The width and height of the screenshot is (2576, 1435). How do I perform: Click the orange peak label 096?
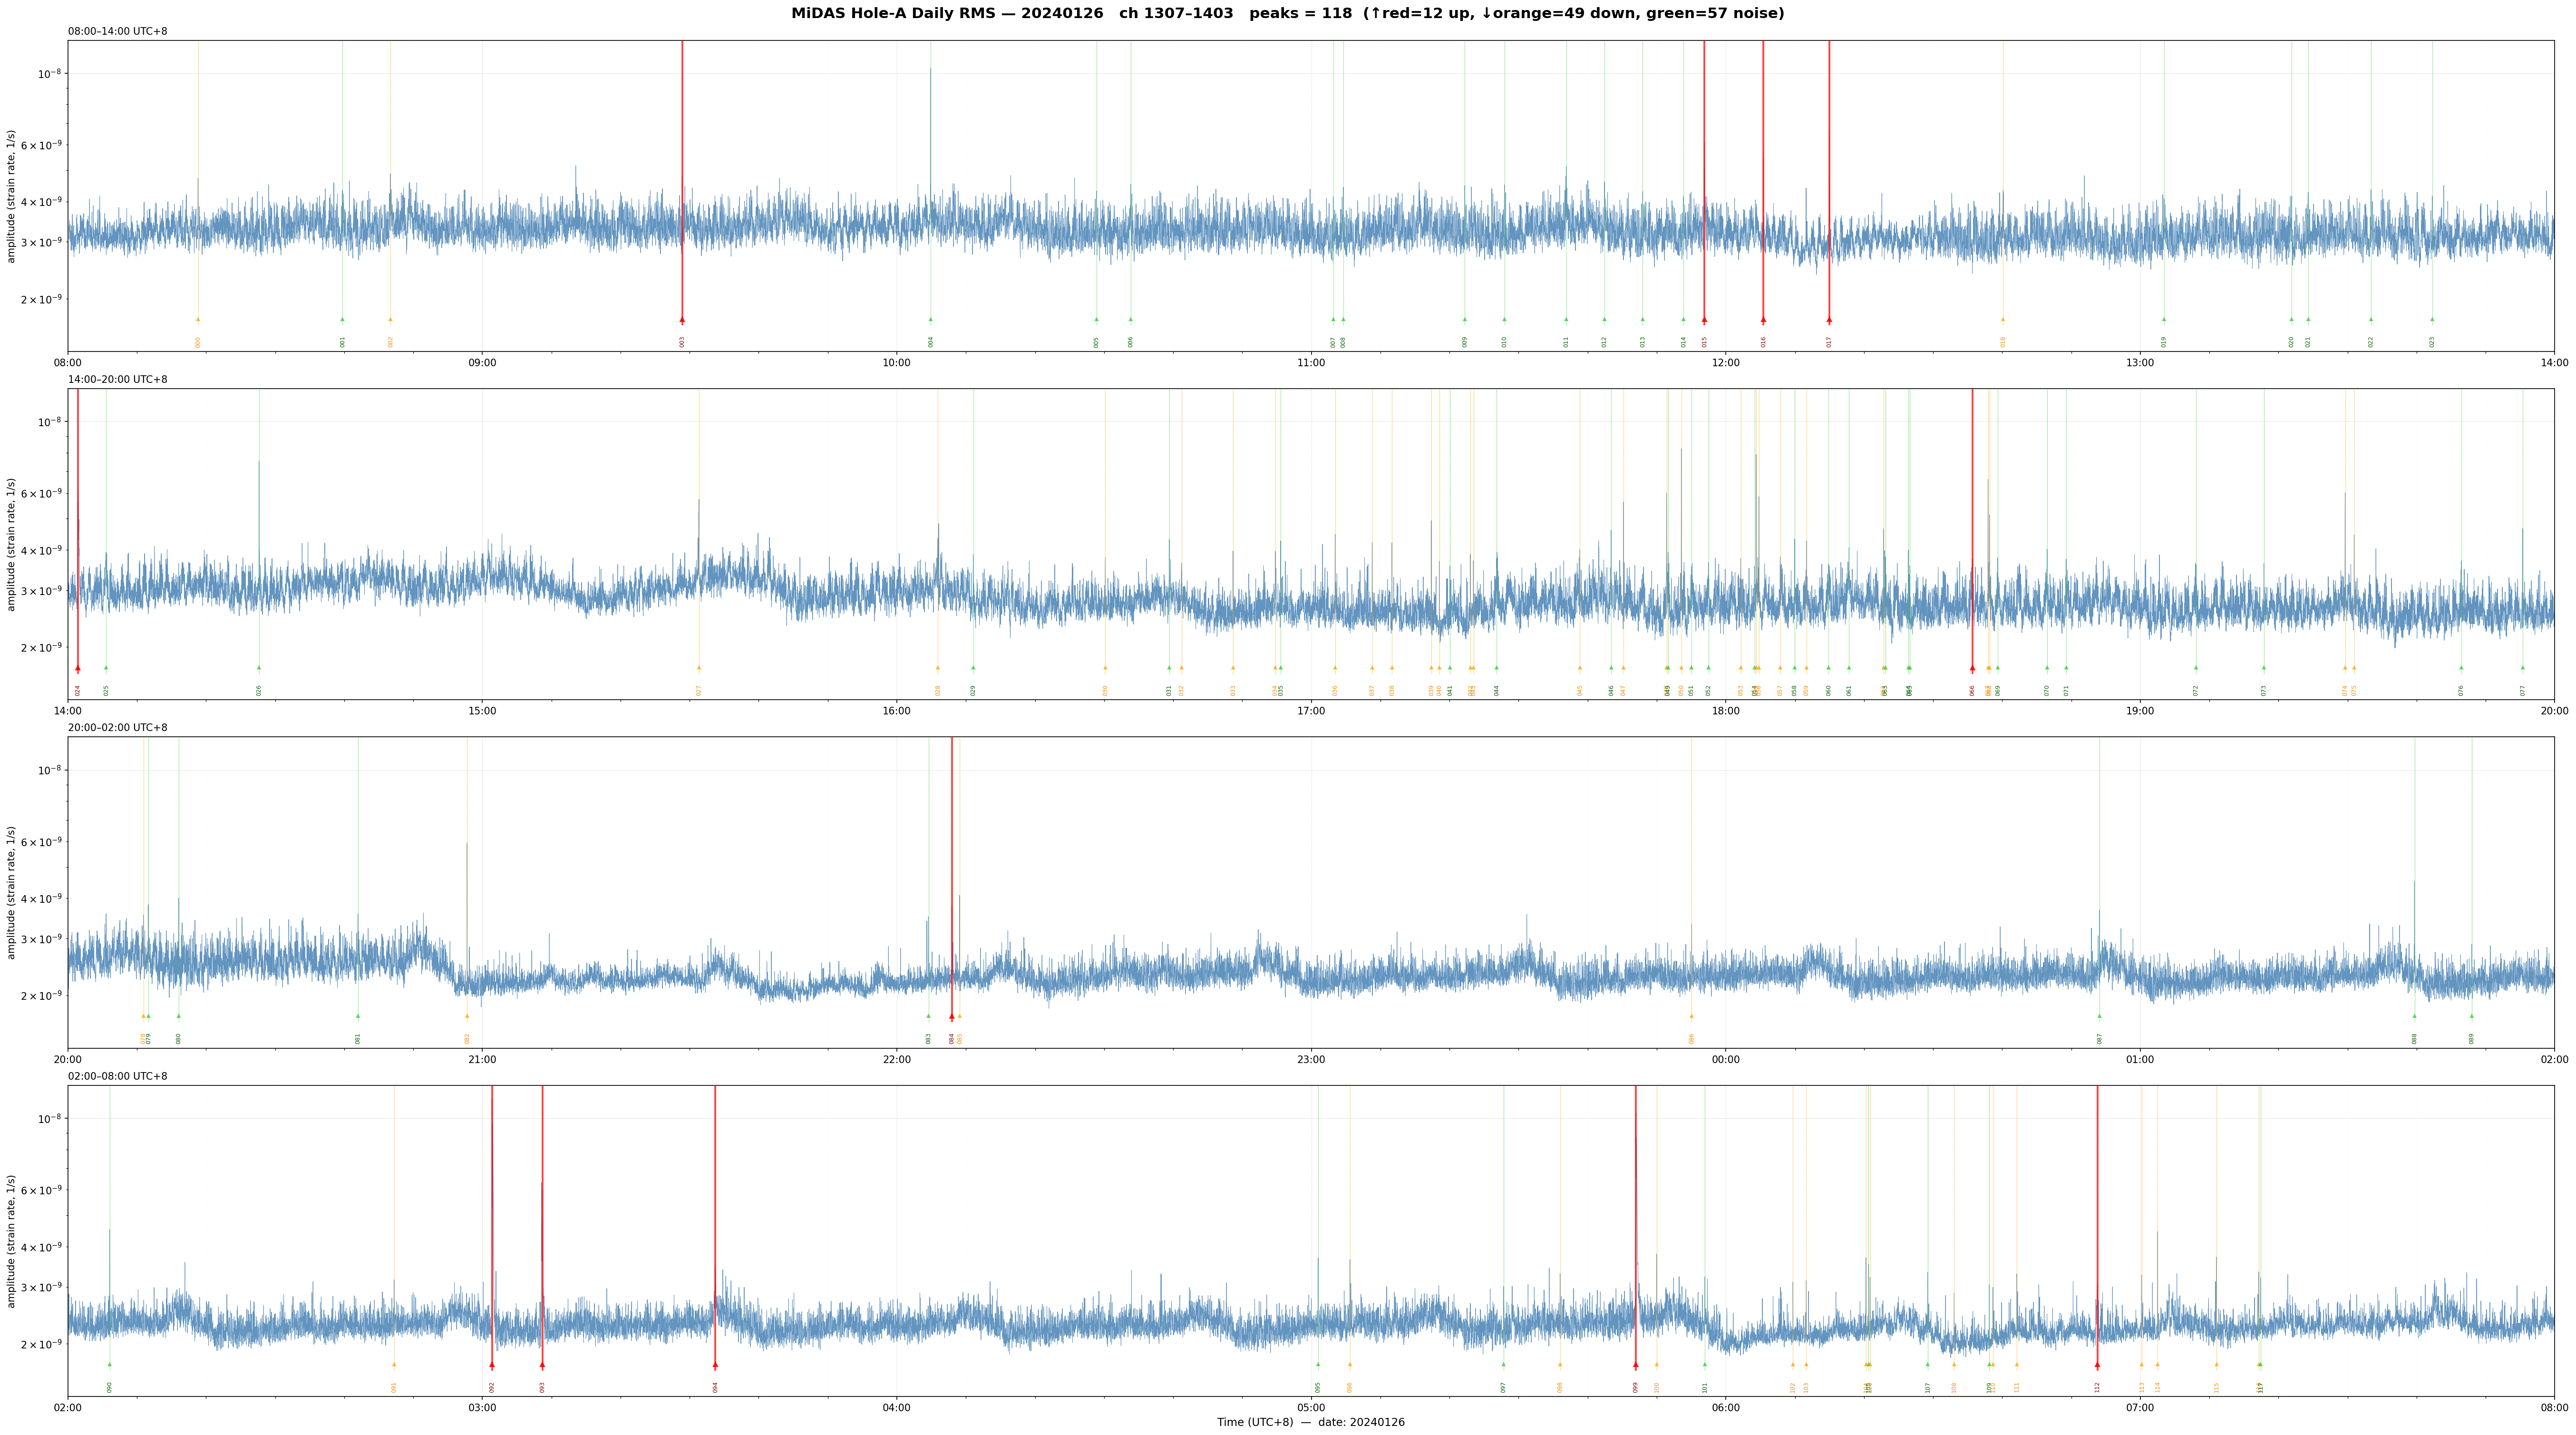point(1350,1387)
